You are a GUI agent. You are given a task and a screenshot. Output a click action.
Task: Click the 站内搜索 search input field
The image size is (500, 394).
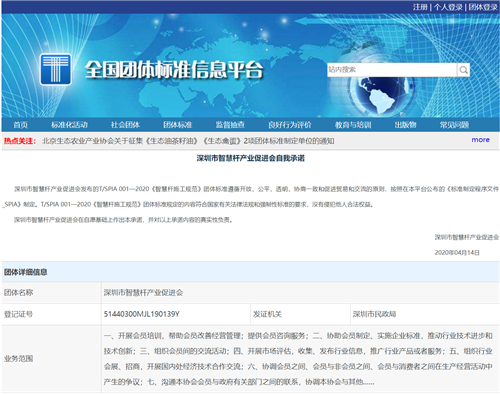point(392,70)
